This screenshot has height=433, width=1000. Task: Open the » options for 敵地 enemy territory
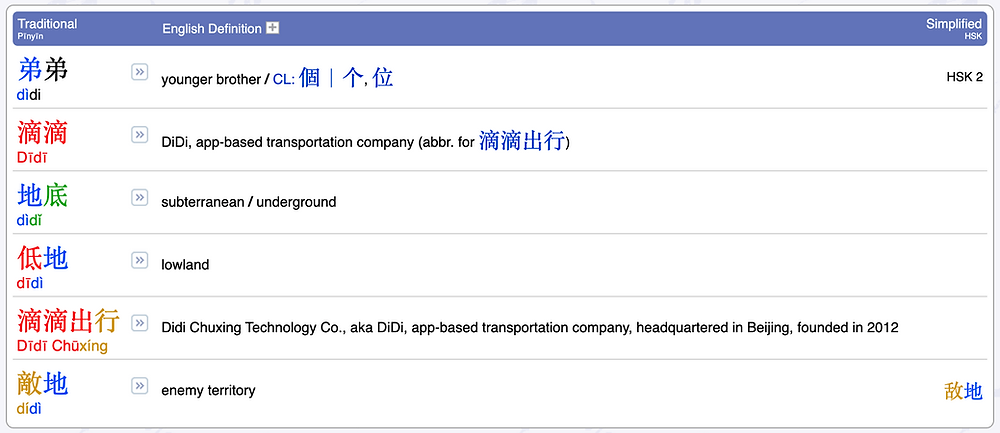click(140, 386)
